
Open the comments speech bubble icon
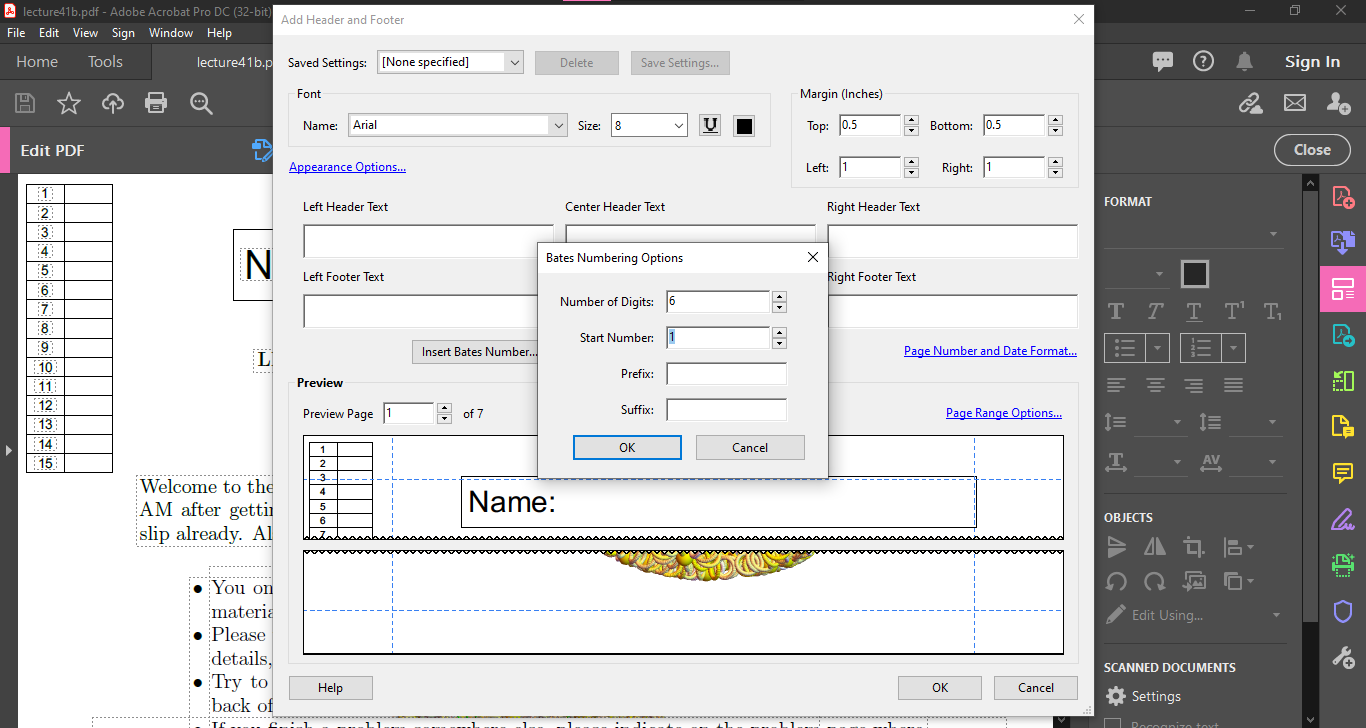pyautogui.click(x=1162, y=62)
